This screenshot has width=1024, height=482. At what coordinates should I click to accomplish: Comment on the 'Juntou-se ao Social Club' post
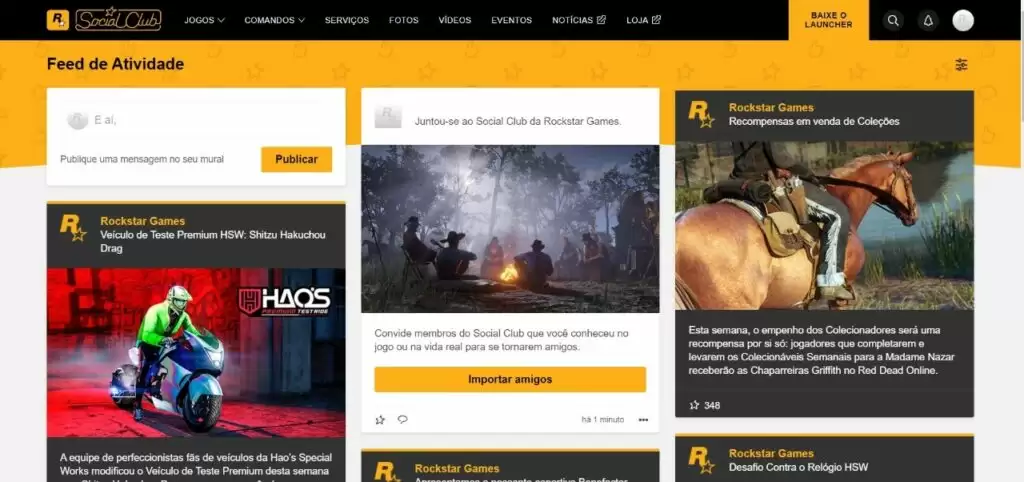[402, 419]
